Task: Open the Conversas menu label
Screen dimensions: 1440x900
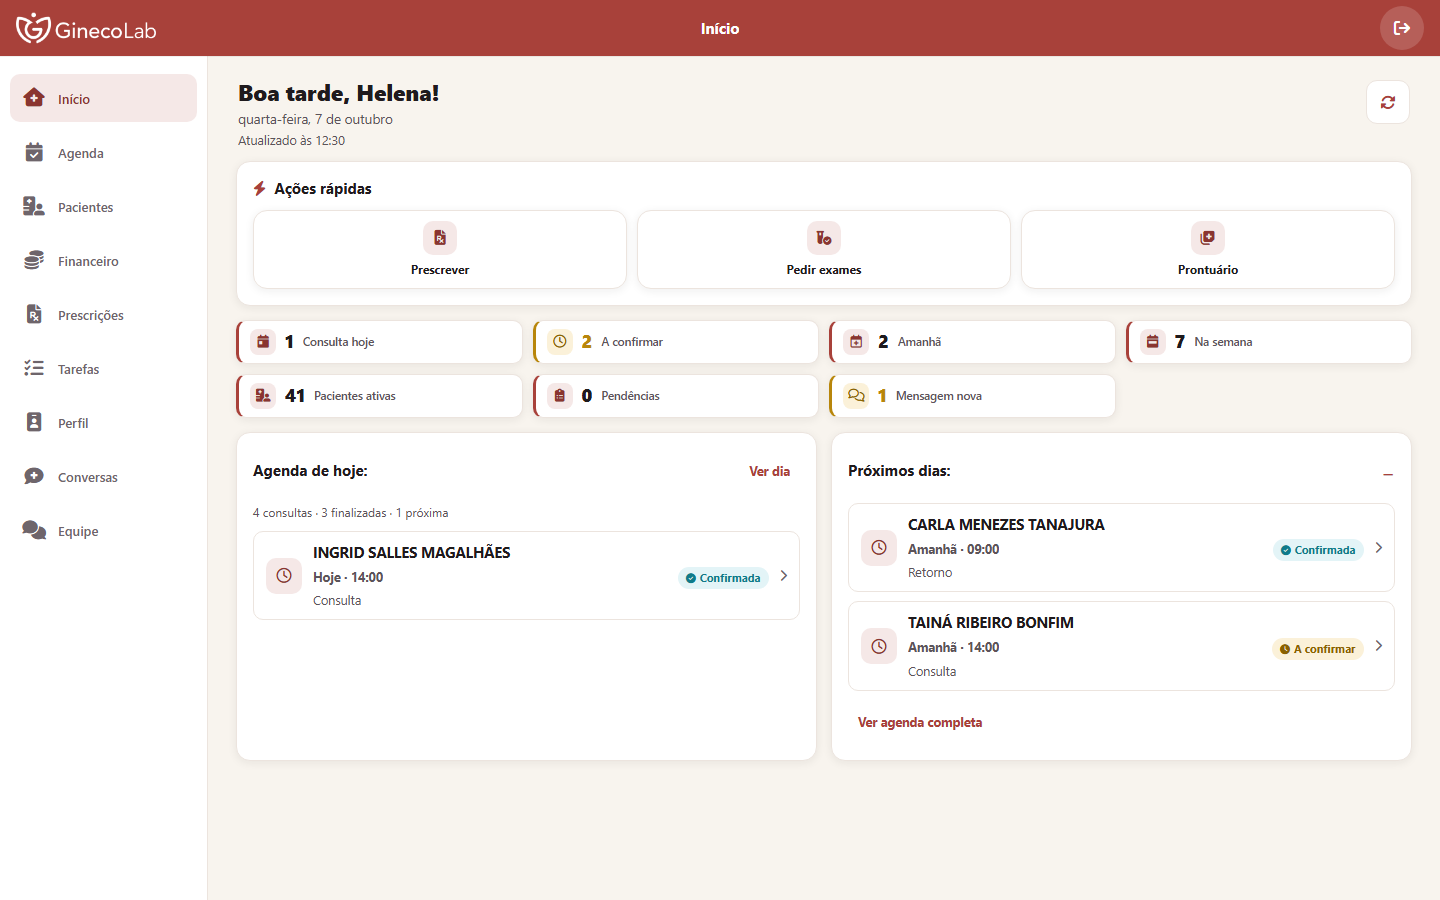Action: (88, 477)
